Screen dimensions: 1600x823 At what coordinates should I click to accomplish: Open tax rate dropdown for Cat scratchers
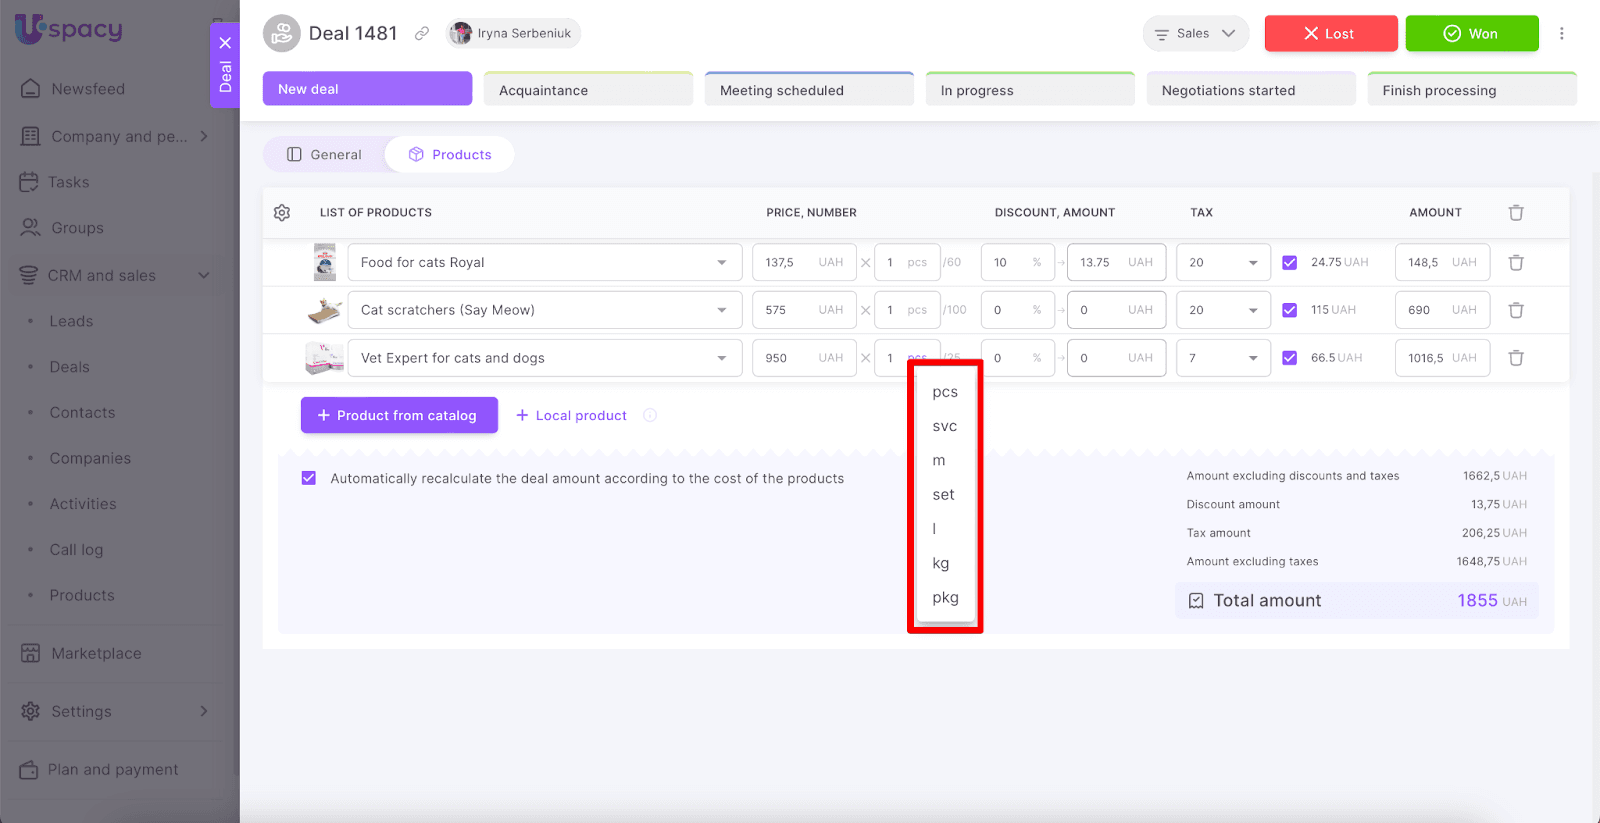(x=1252, y=310)
